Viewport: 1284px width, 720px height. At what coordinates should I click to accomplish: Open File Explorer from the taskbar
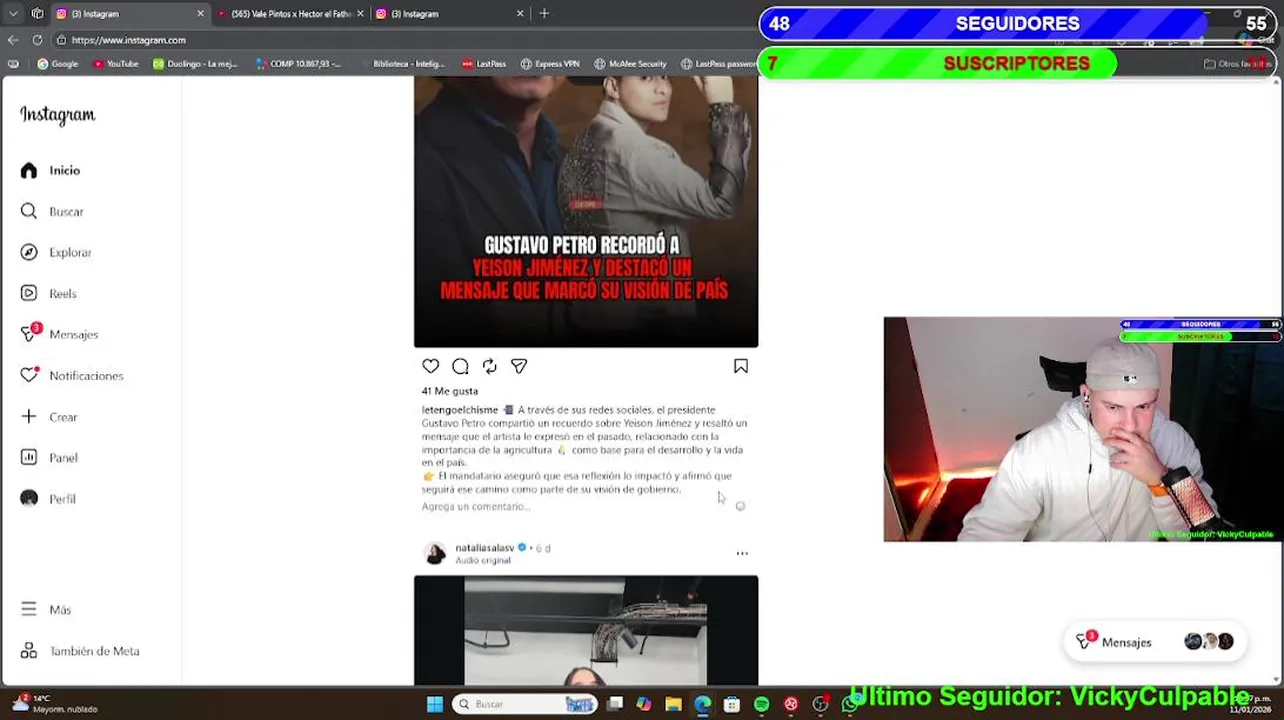(673, 704)
